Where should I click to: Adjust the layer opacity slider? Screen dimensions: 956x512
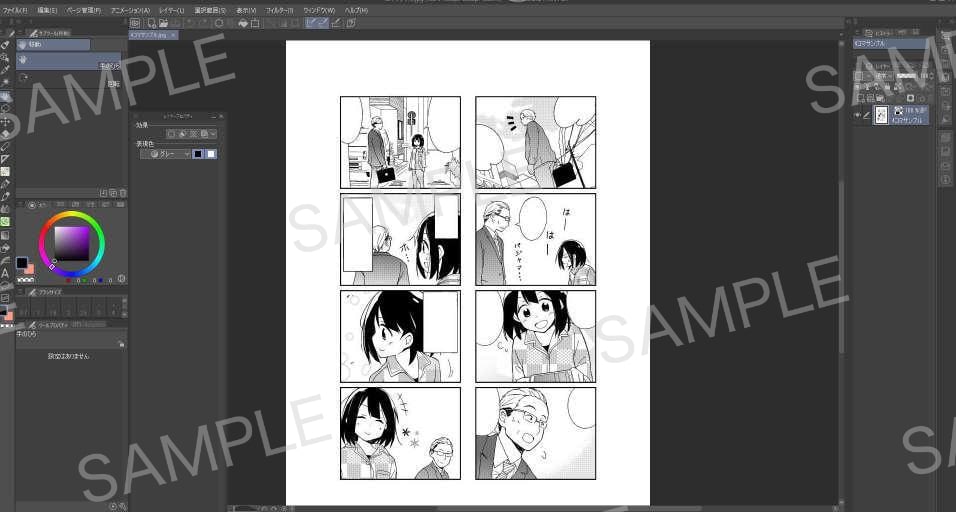click(907, 76)
